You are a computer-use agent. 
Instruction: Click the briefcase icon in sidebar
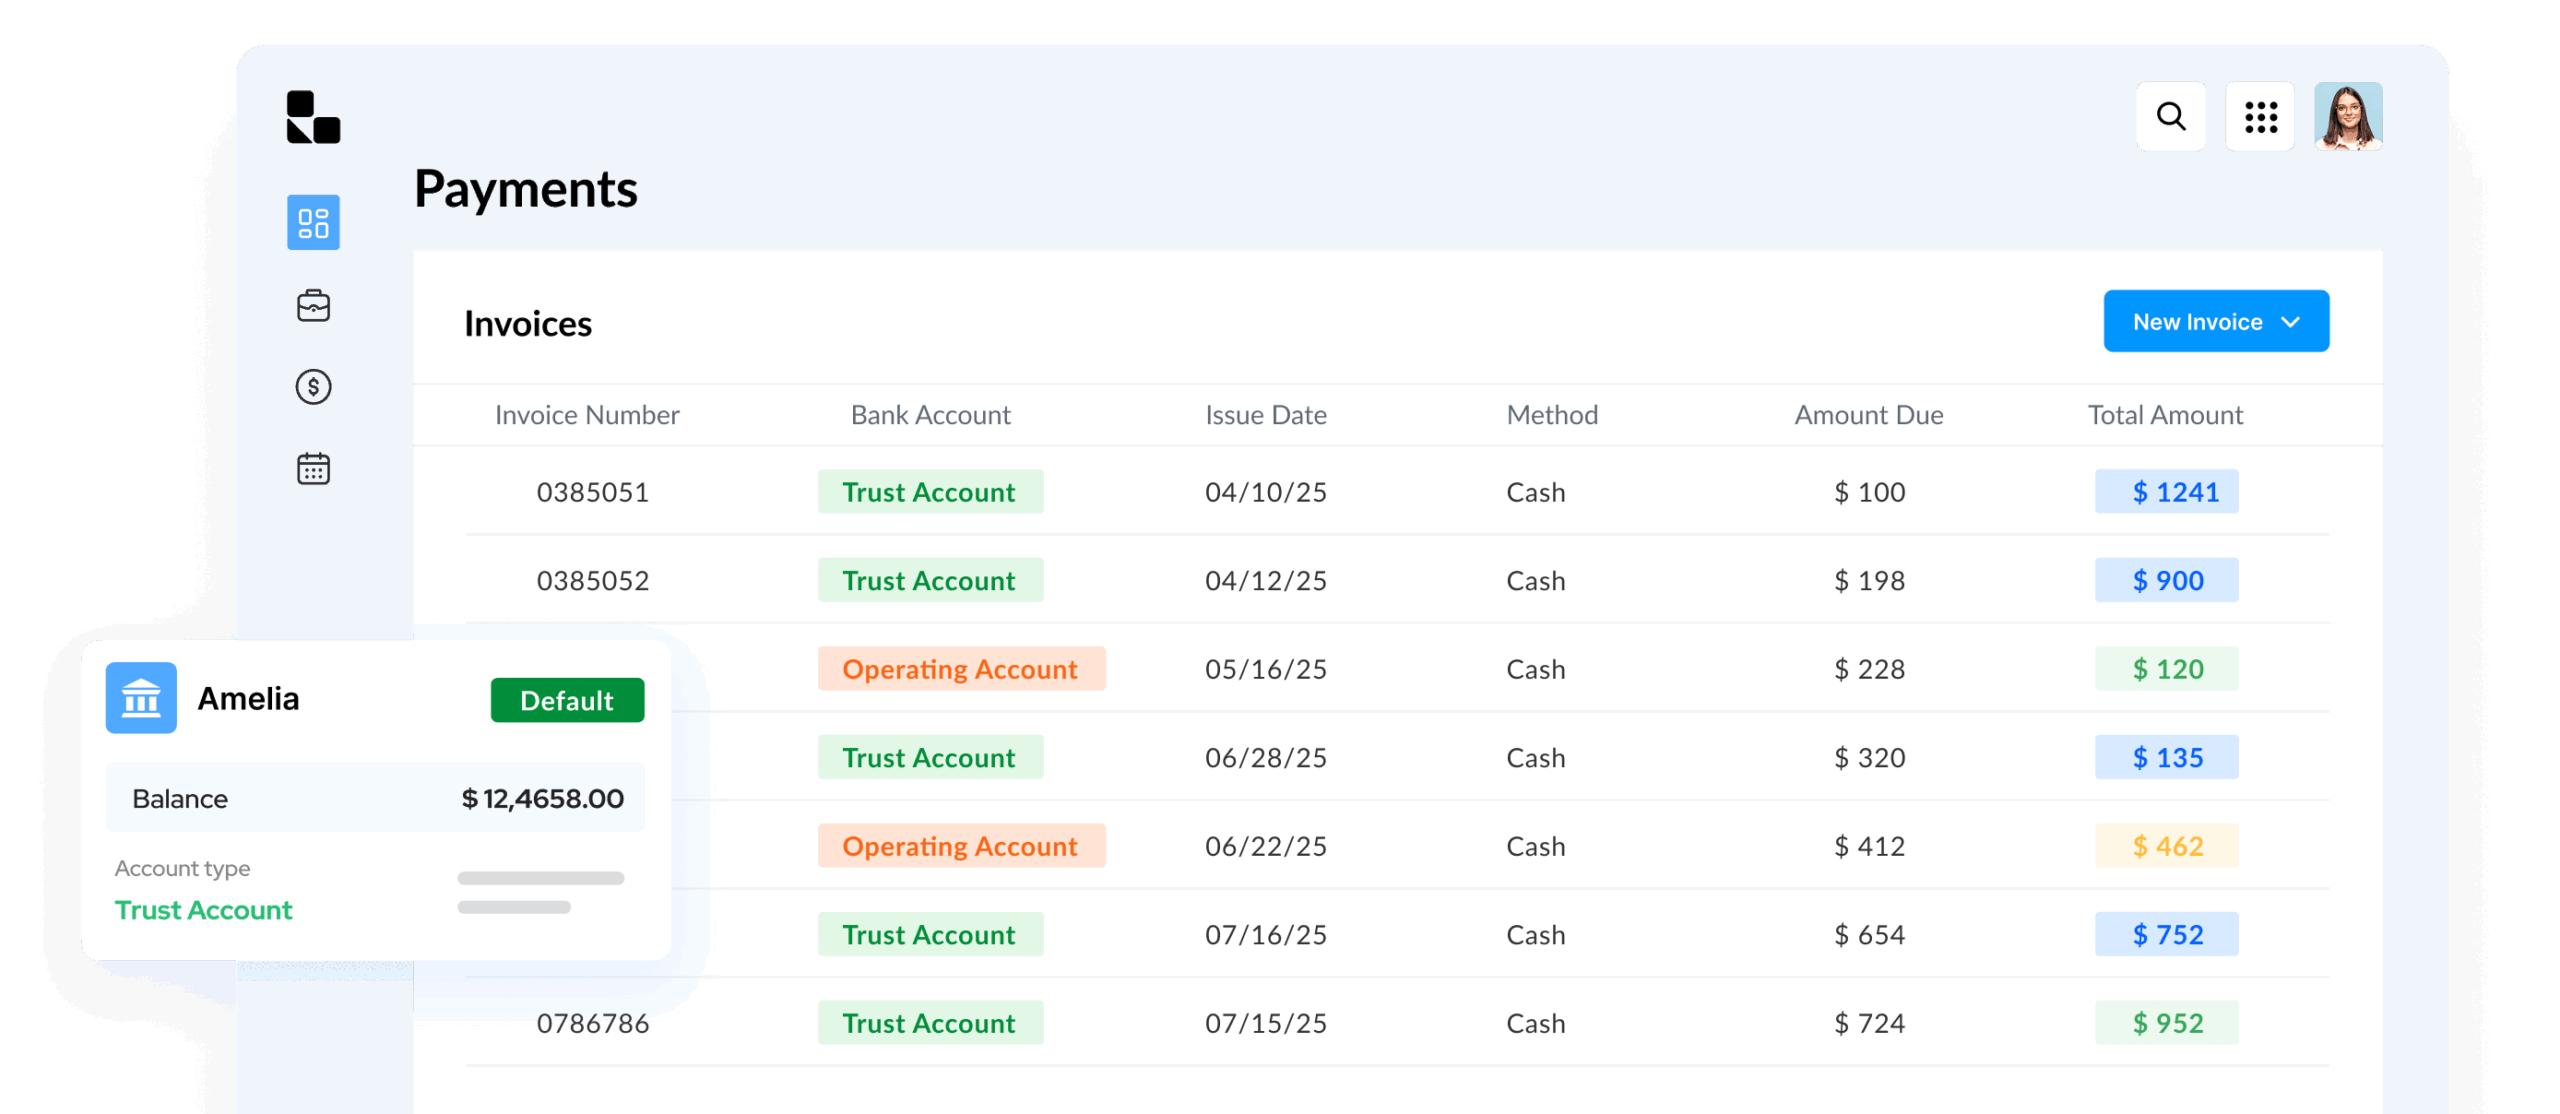click(x=313, y=306)
